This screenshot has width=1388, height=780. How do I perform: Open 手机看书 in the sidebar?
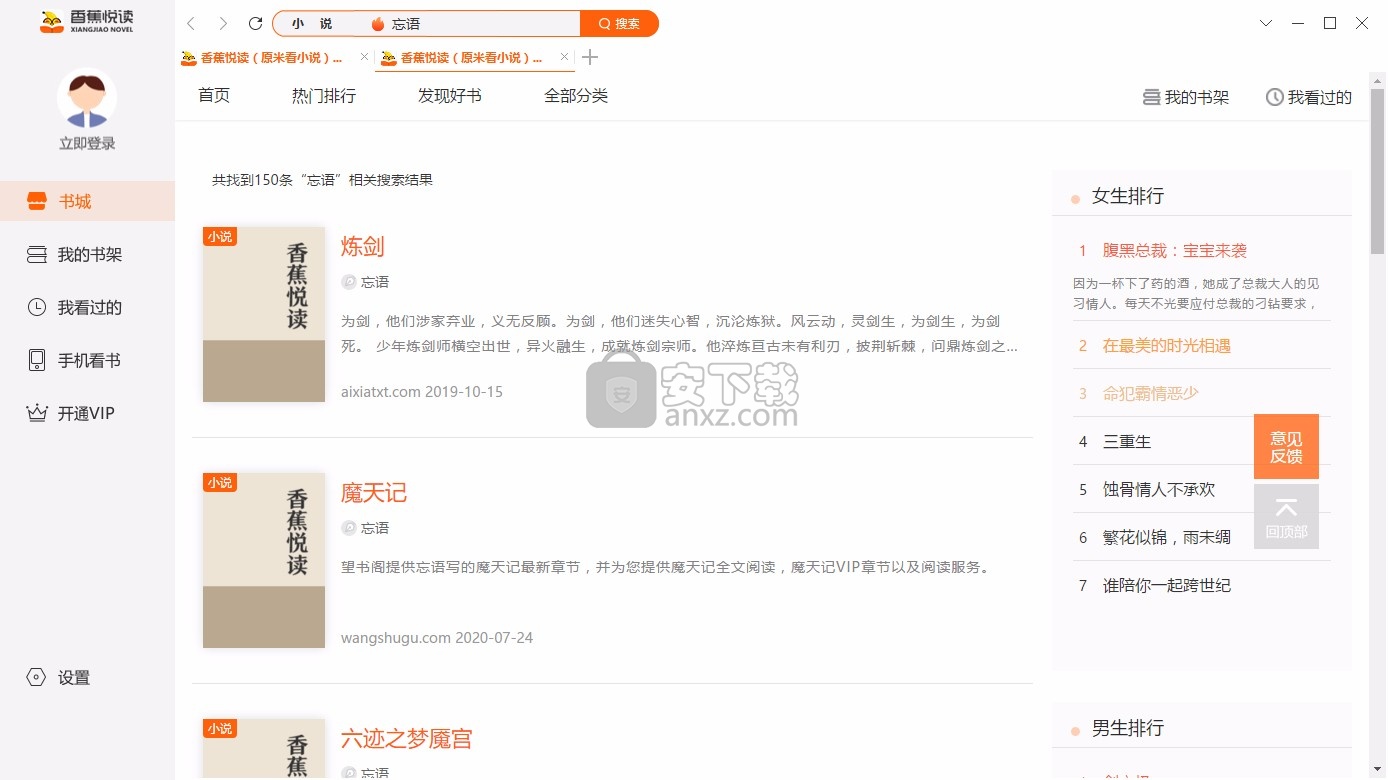click(87, 360)
